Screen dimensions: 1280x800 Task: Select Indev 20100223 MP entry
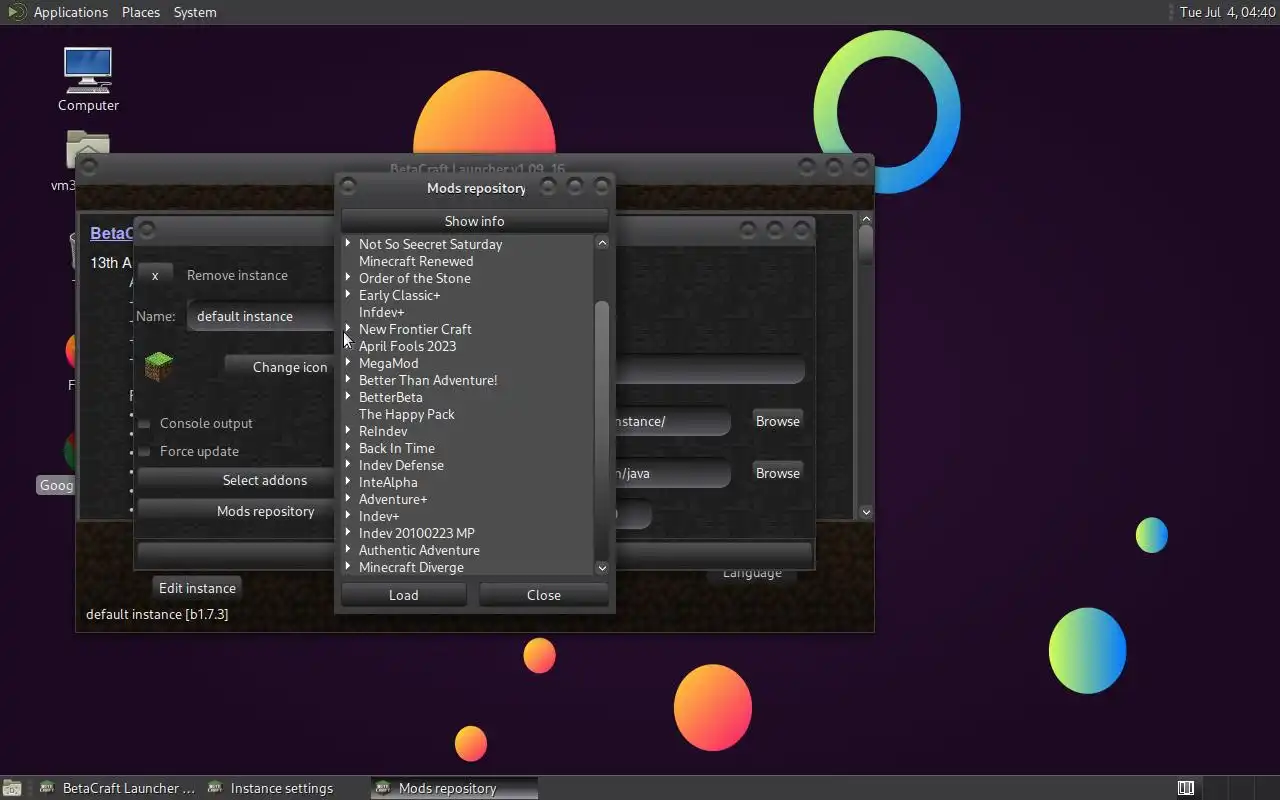point(417,533)
